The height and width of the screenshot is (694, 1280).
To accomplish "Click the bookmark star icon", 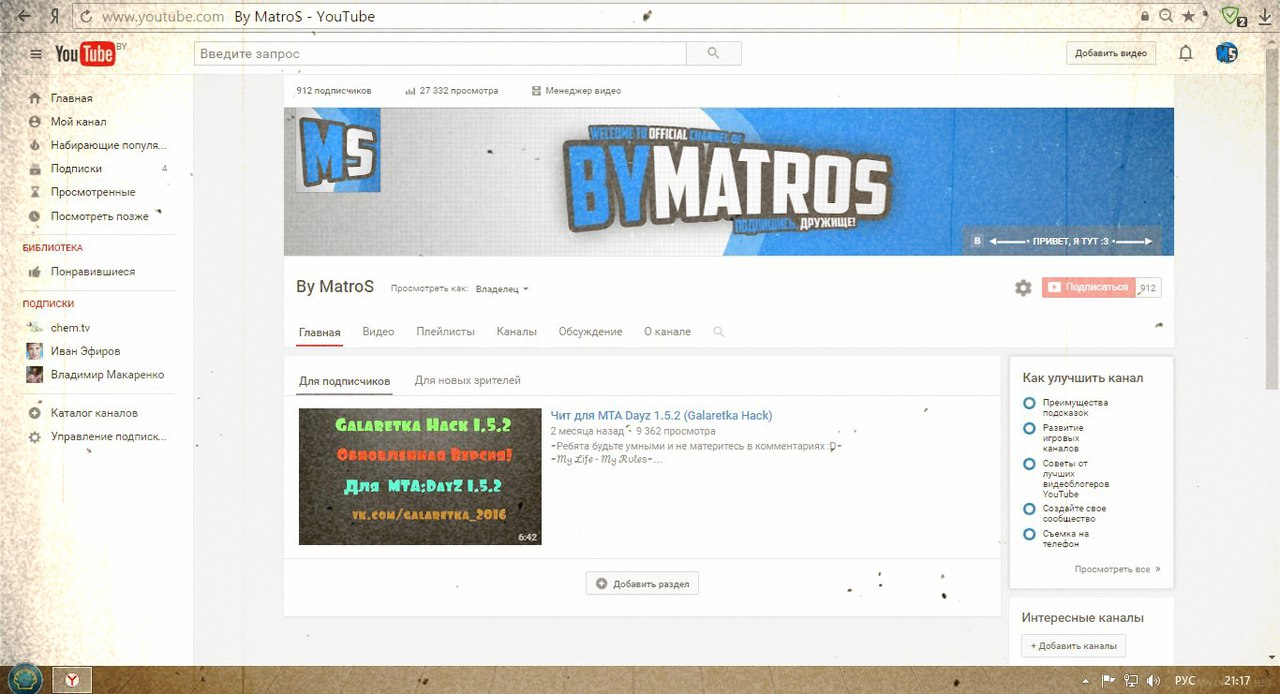I will (1188, 16).
